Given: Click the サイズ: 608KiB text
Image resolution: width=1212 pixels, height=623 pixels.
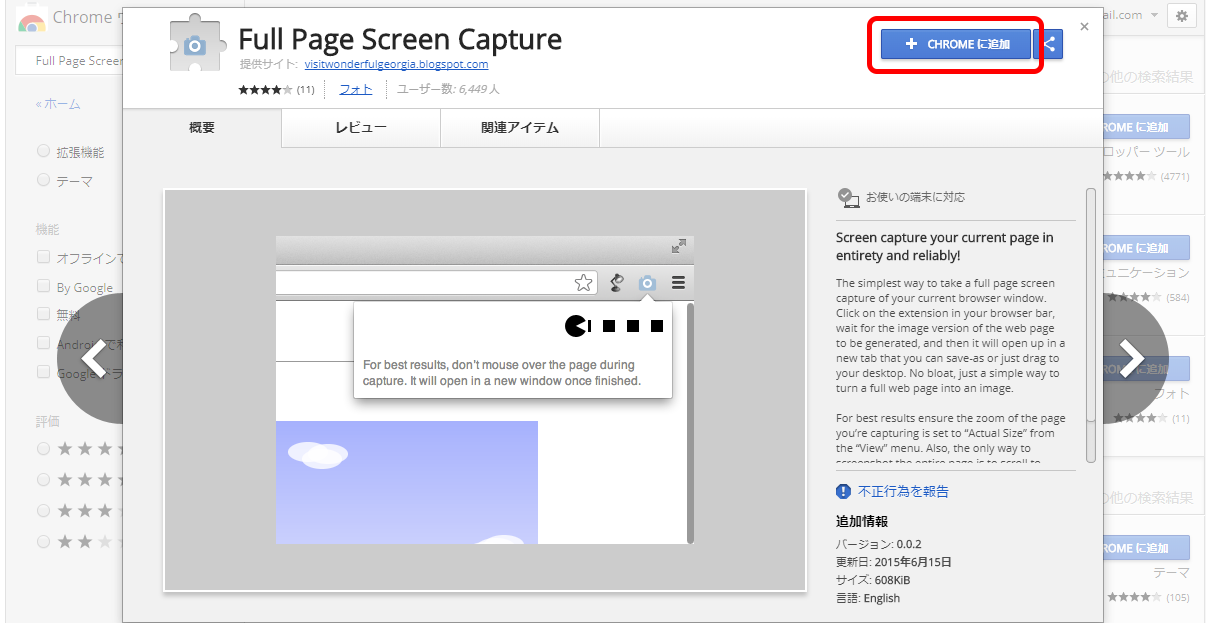Looking at the screenshot, I should tap(873, 580).
